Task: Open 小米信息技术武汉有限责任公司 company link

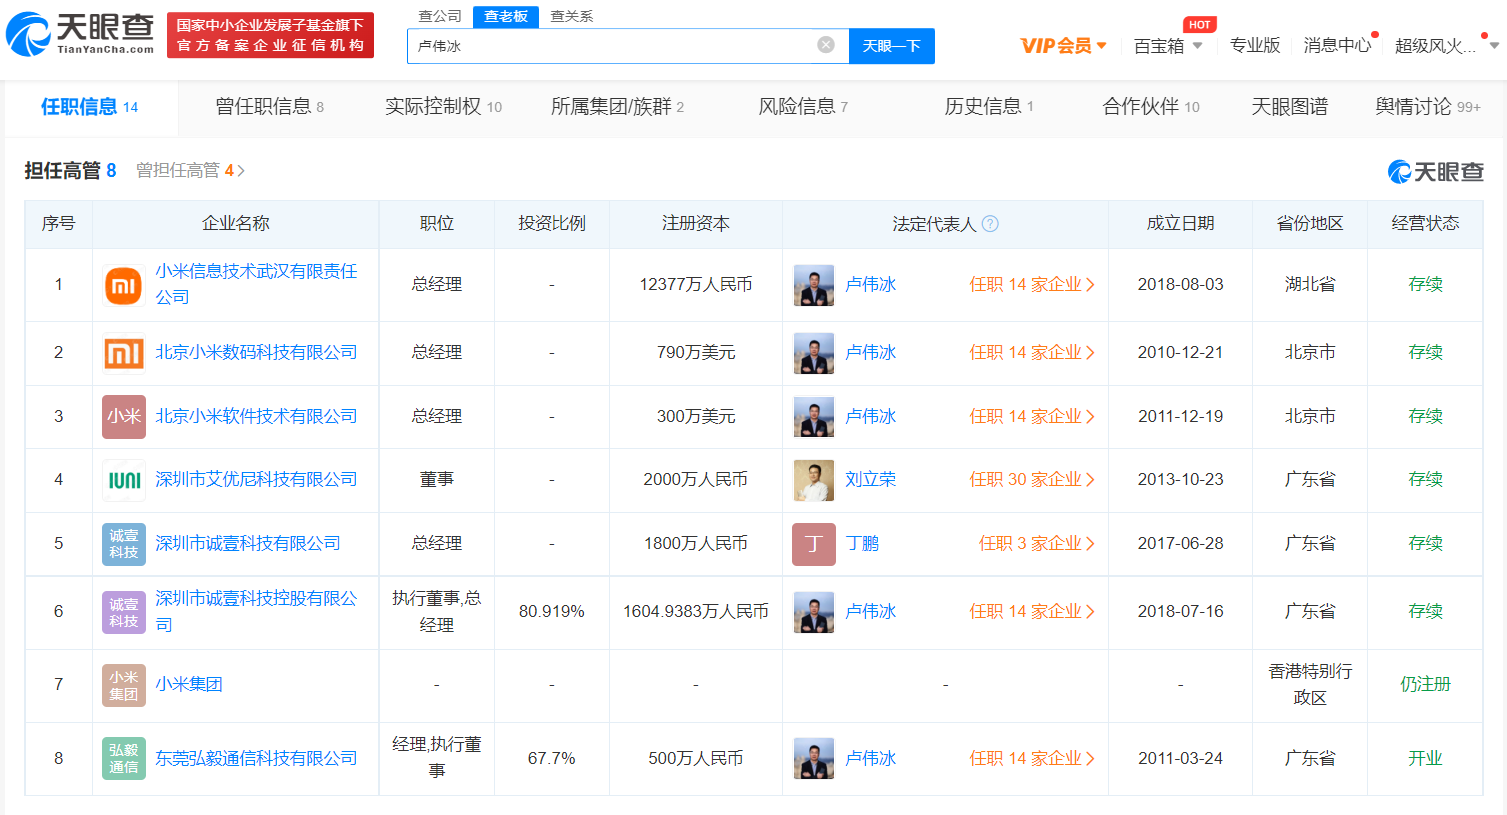Action: coord(256,285)
